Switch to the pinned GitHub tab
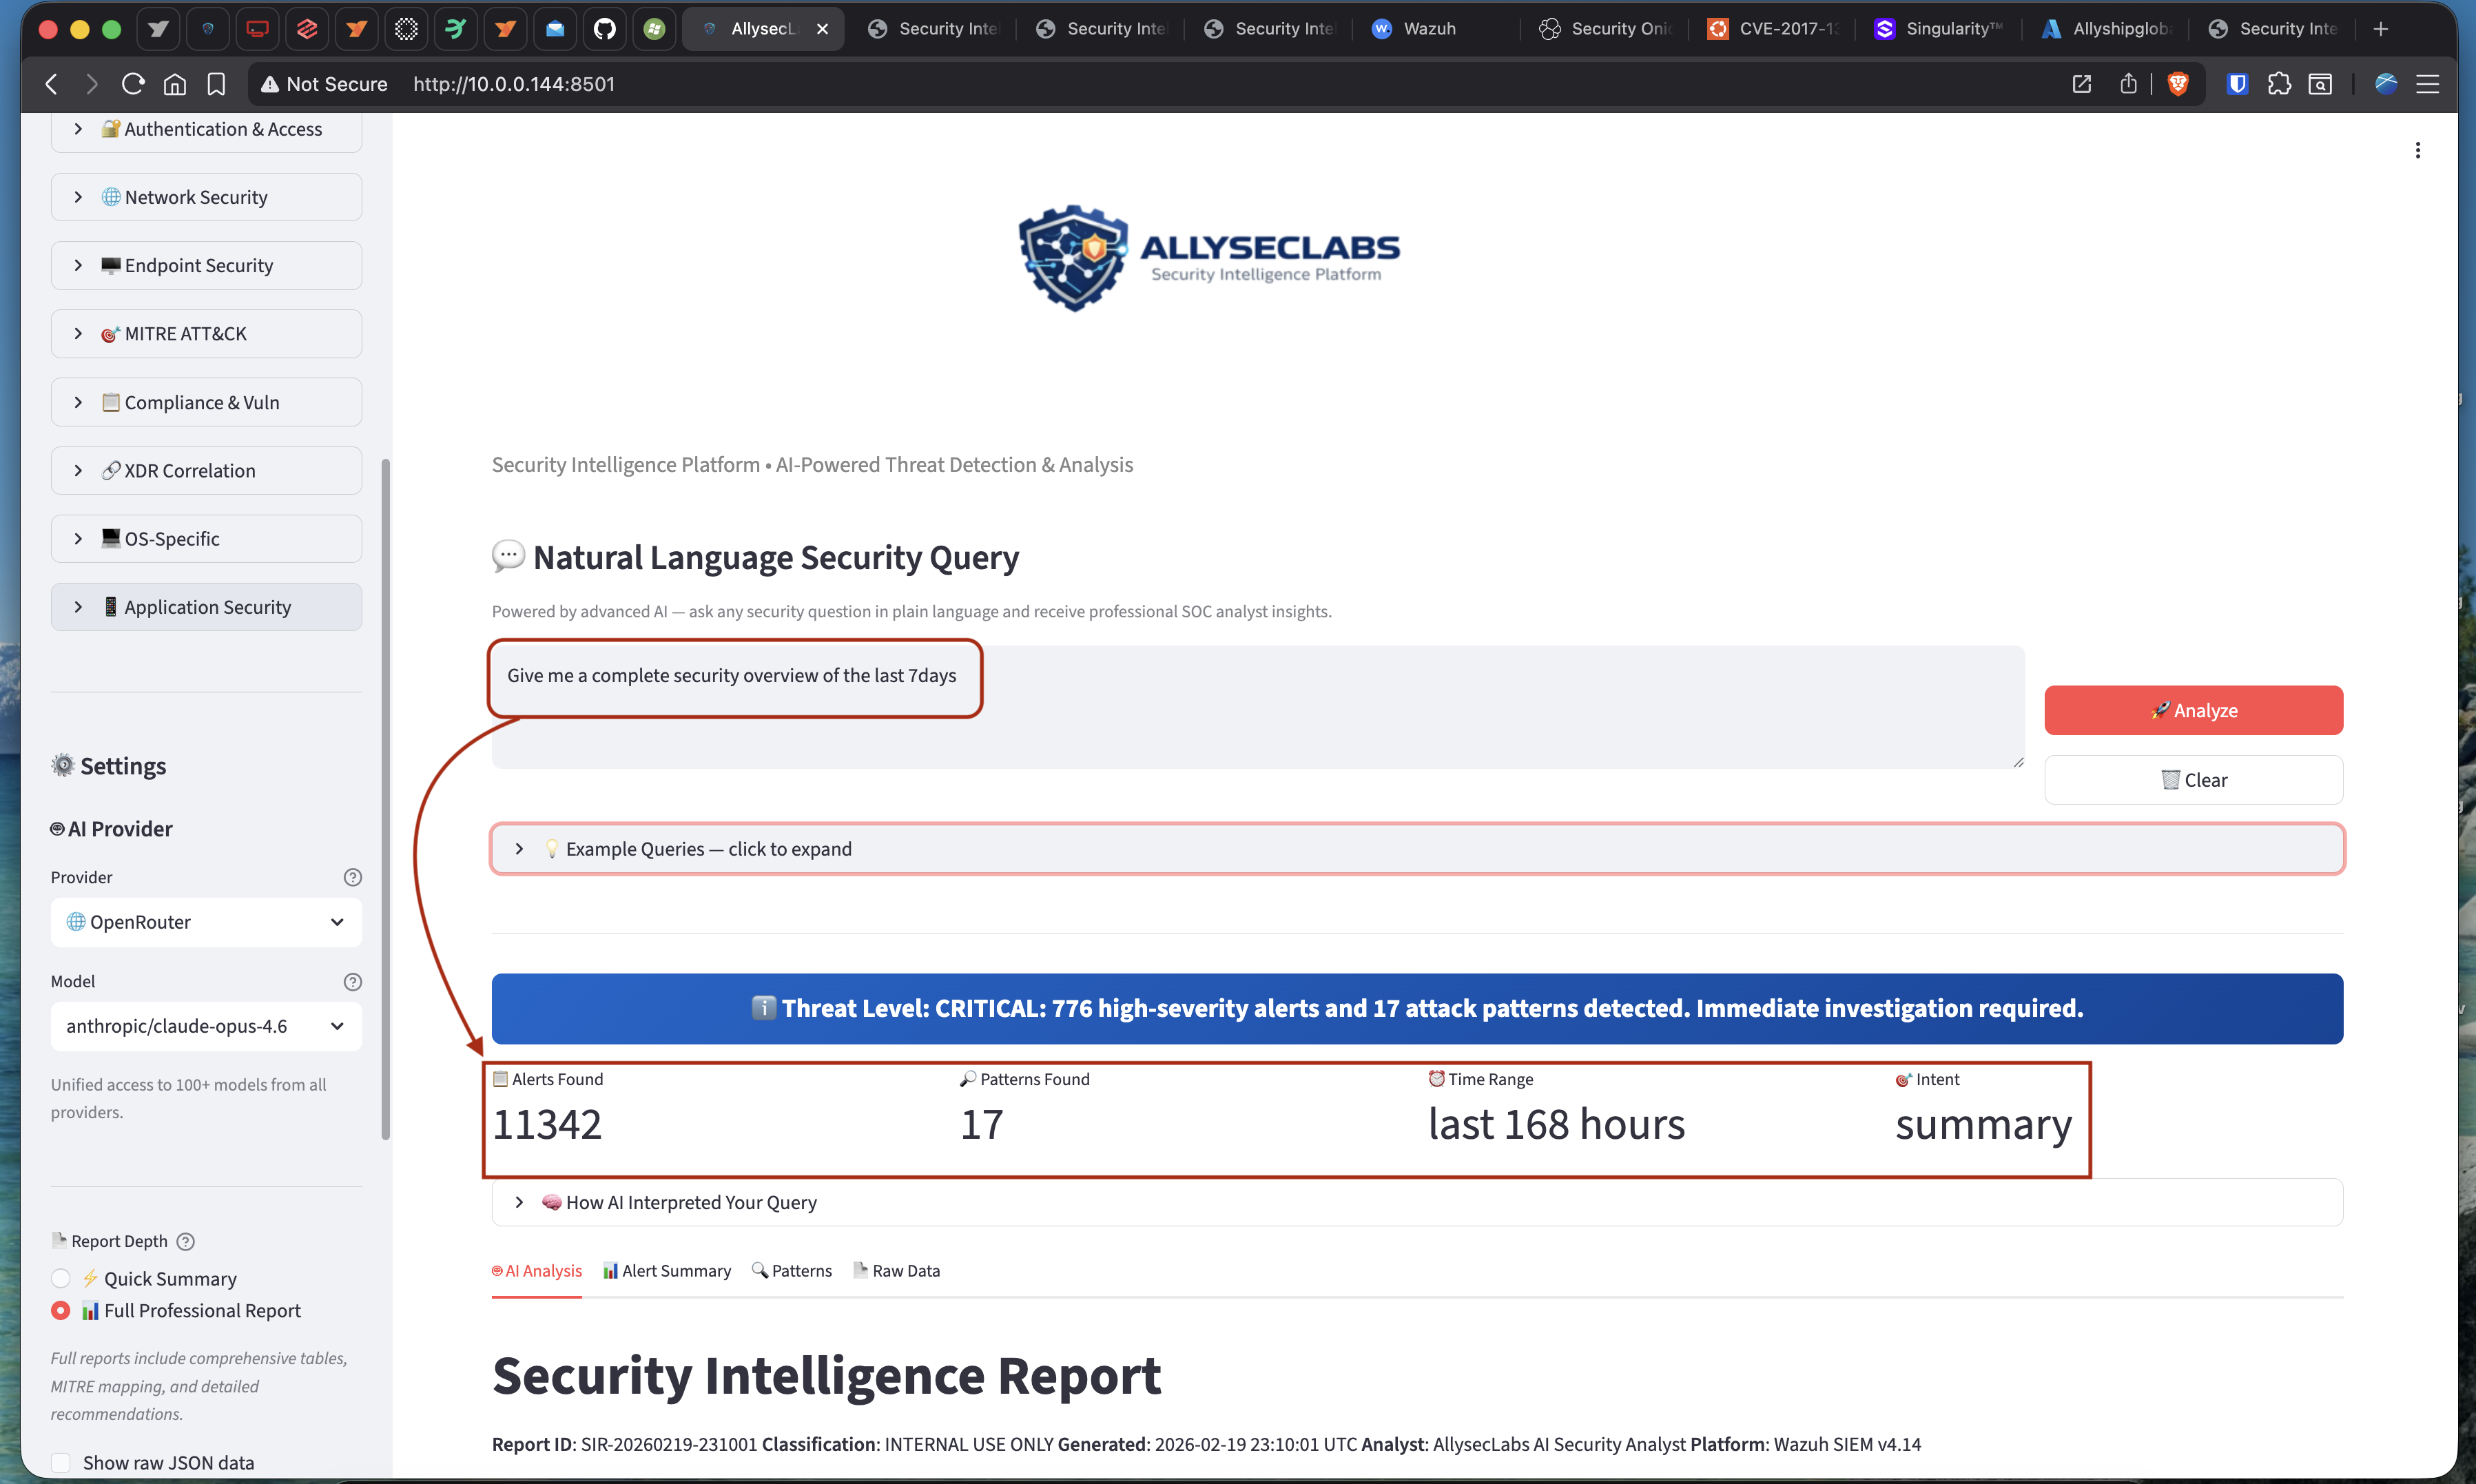 [605, 29]
